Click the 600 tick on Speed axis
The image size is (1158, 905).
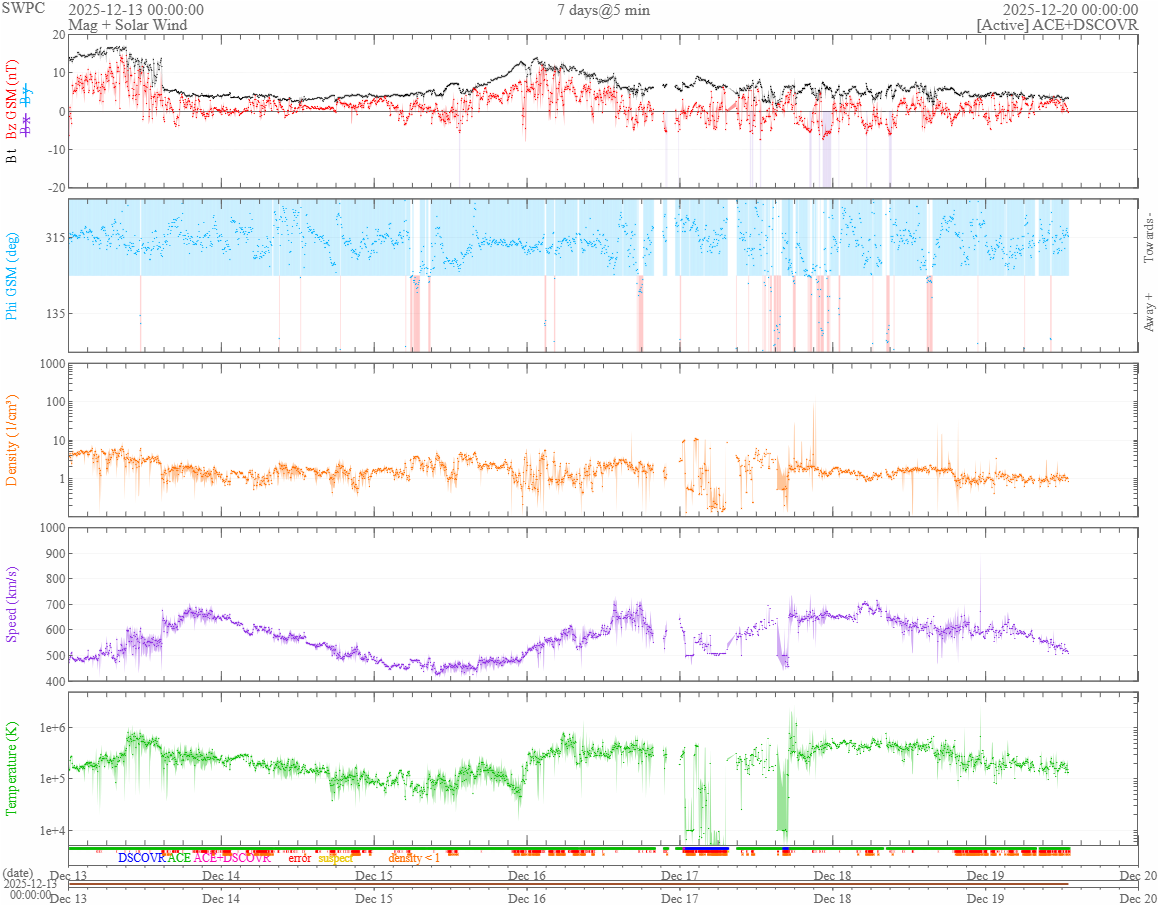55,630
